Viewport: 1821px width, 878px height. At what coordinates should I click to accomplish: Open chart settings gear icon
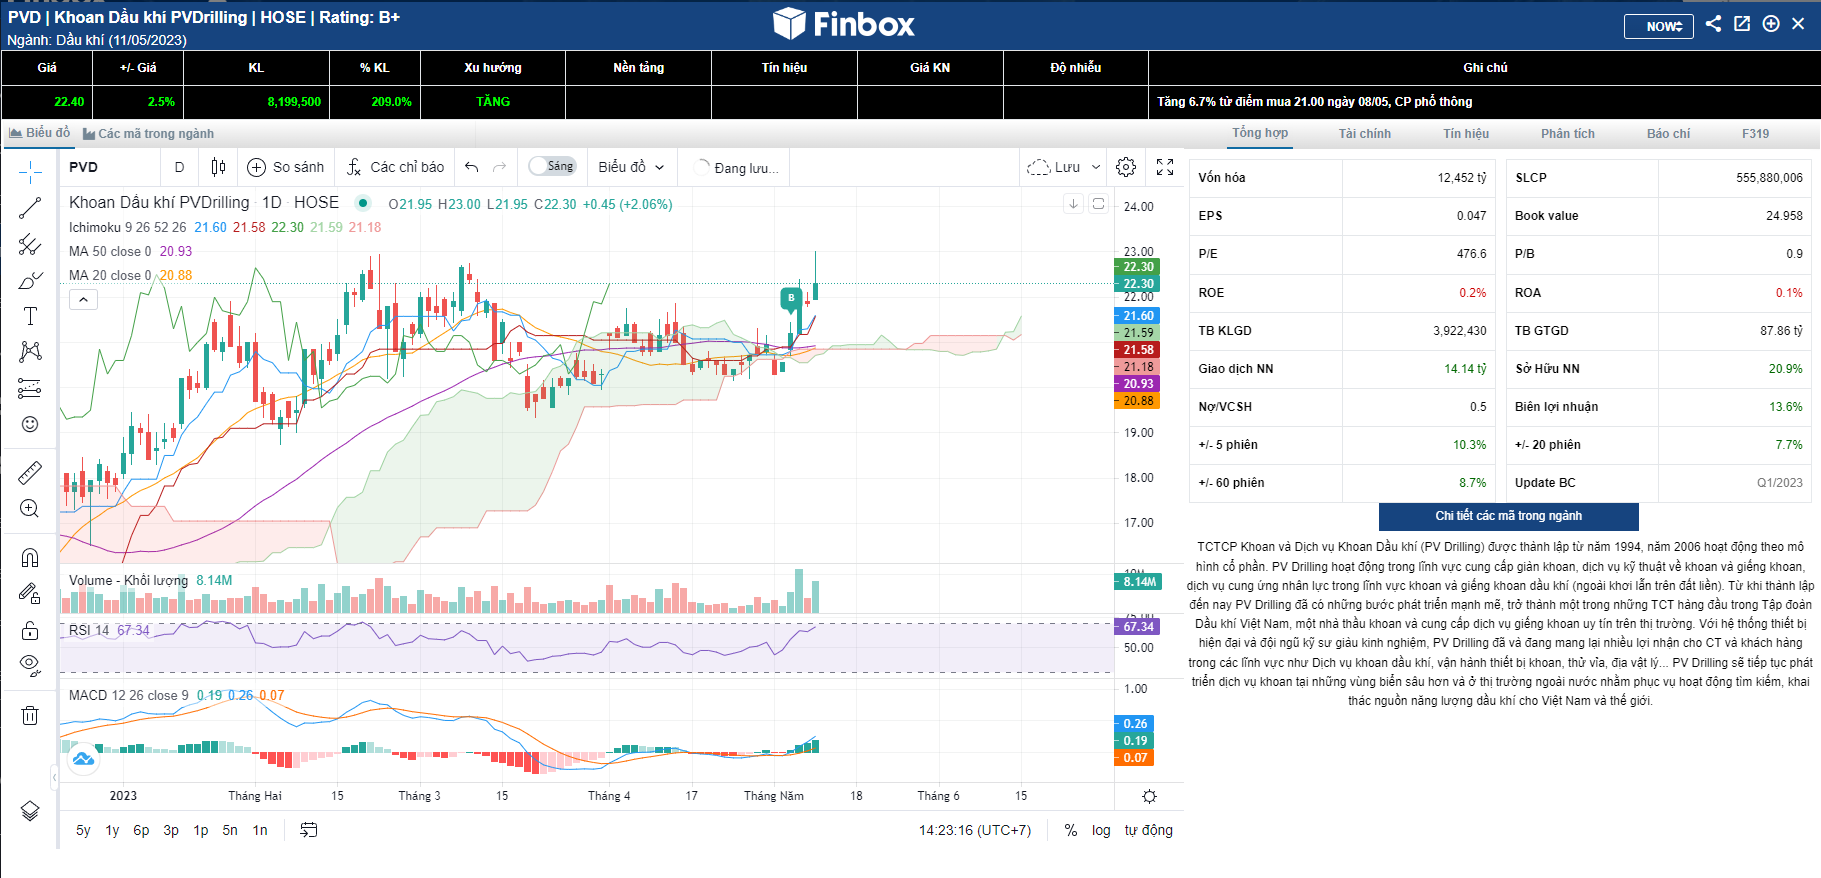[1126, 167]
